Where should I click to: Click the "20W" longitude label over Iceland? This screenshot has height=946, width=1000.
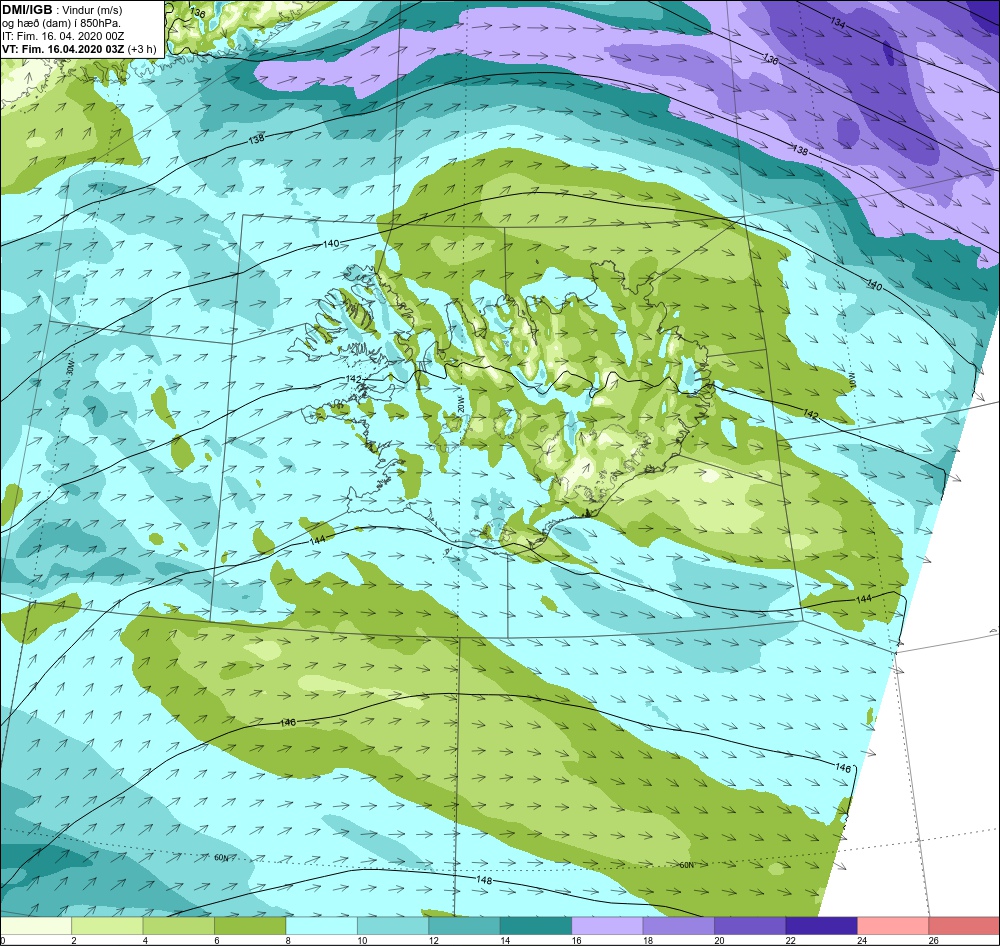click(460, 404)
